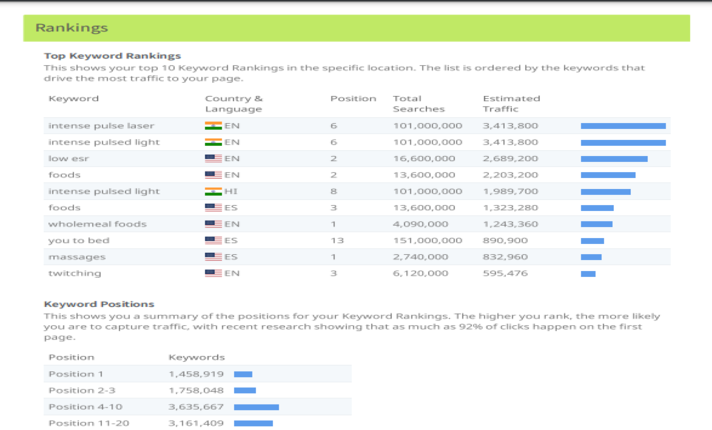Select the wholemeal foods keyword text
Image resolution: width=712 pixels, height=430 pixels.
[x=97, y=224]
